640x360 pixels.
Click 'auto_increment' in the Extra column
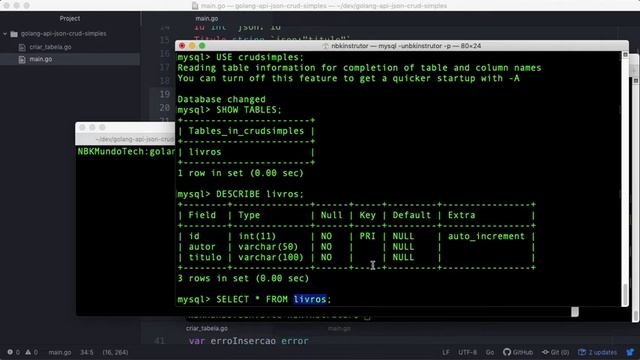486,236
